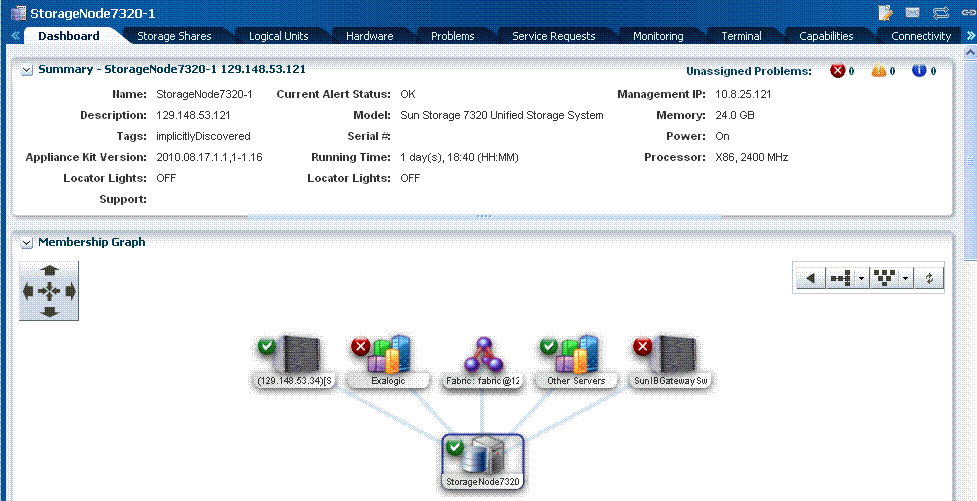This screenshot has height=501, width=977.
Task: Click the Appliance Kit Version value
Action: [x=209, y=158]
